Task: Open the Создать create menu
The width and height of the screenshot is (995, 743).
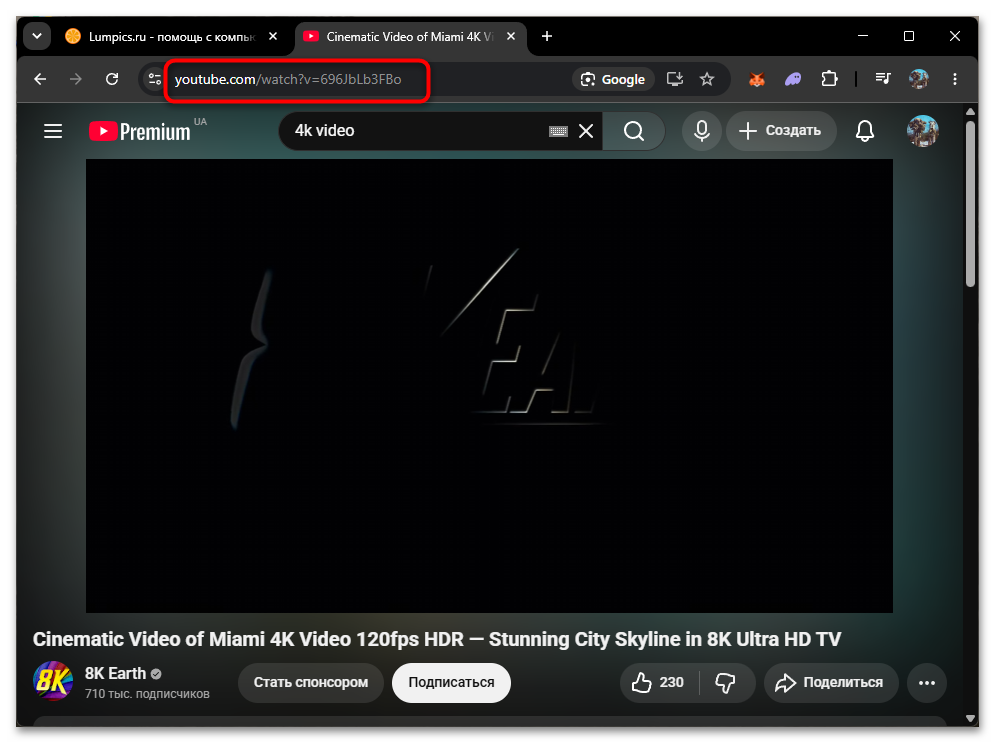Action: (x=781, y=131)
